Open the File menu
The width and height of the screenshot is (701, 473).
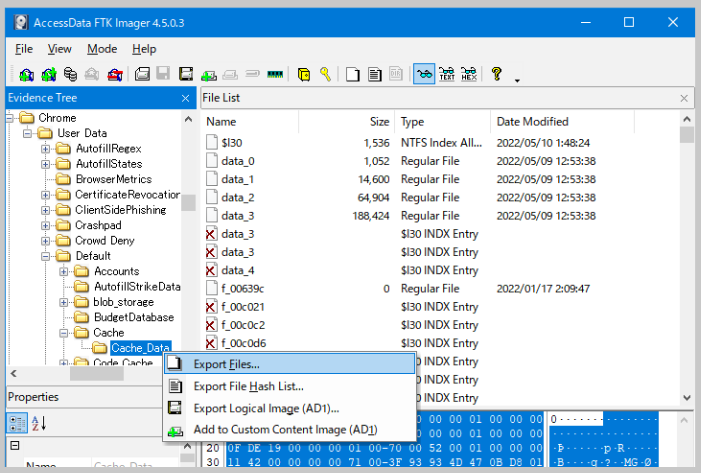click(x=24, y=49)
